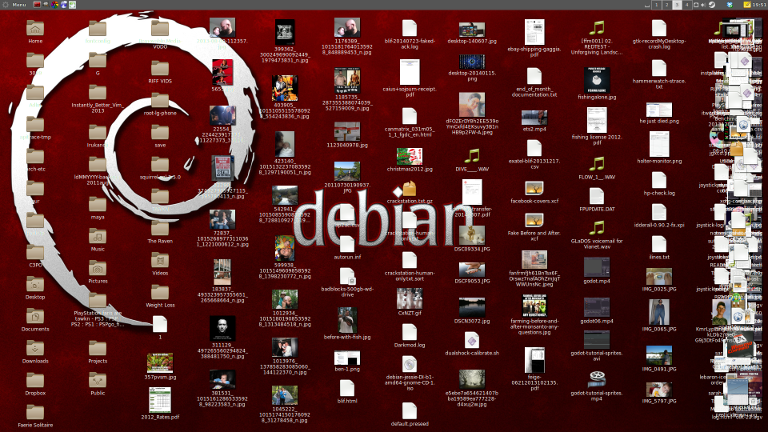The image size is (768, 432).
Task: Select the badblocks-500gb-wd-drive file icon
Action: tap(347, 276)
